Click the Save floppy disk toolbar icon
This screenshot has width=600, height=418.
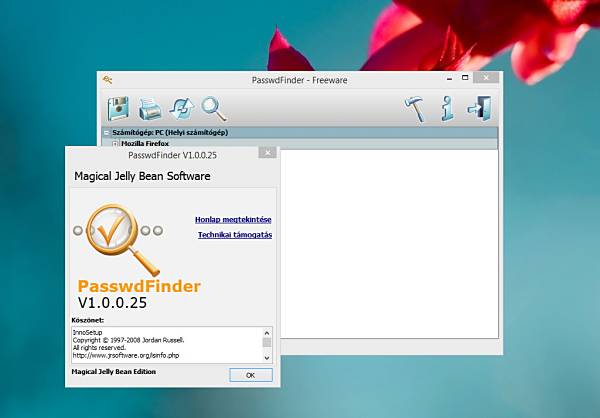118,109
